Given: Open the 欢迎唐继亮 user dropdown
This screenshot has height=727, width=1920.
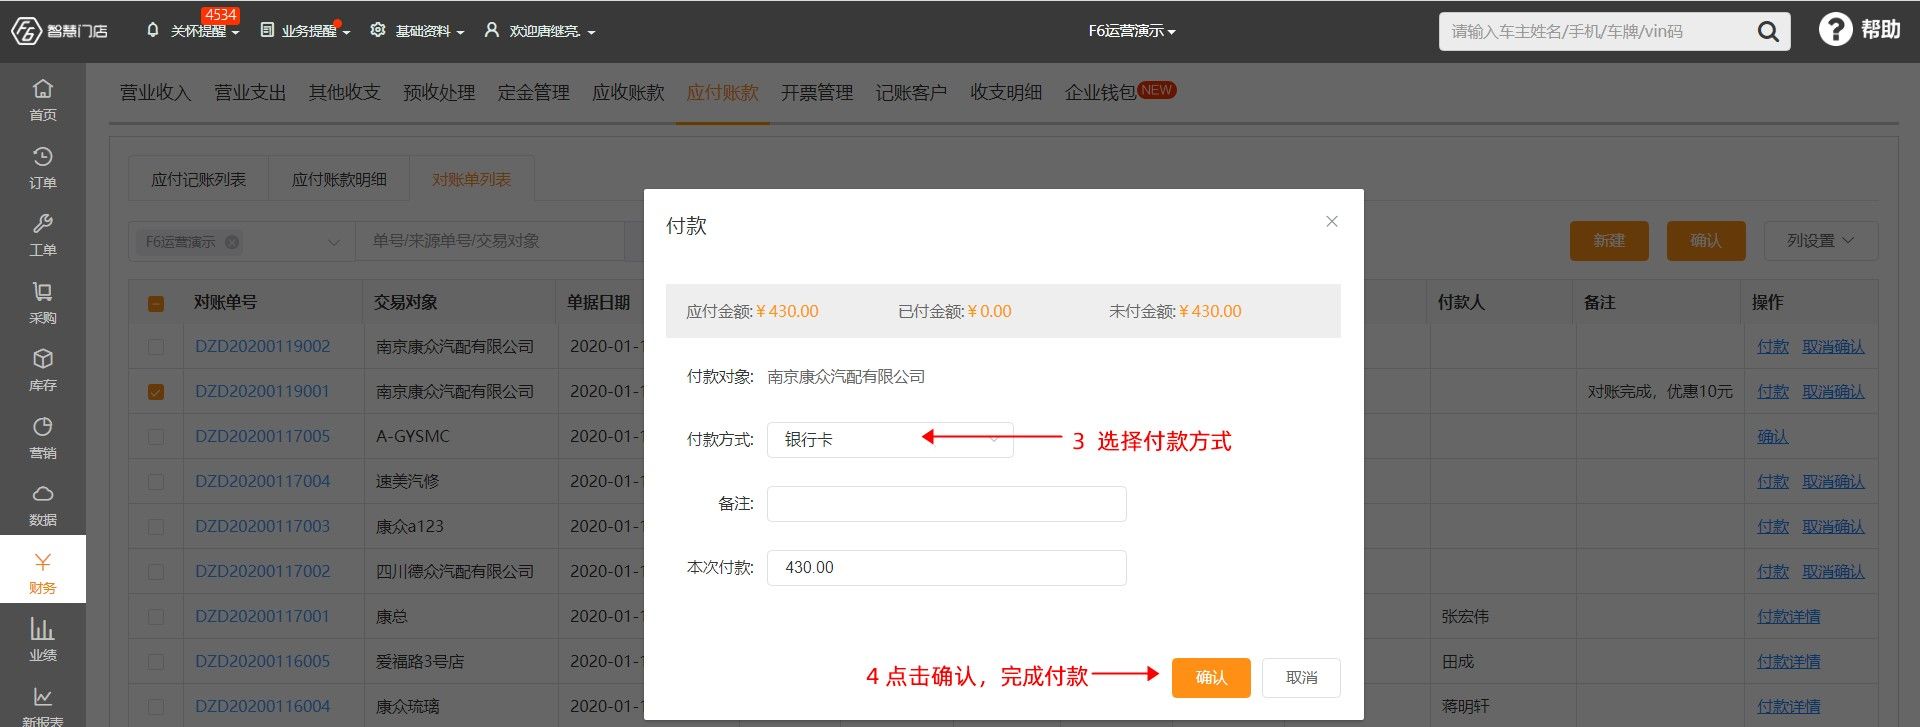Looking at the screenshot, I should click(x=540, y=31).
